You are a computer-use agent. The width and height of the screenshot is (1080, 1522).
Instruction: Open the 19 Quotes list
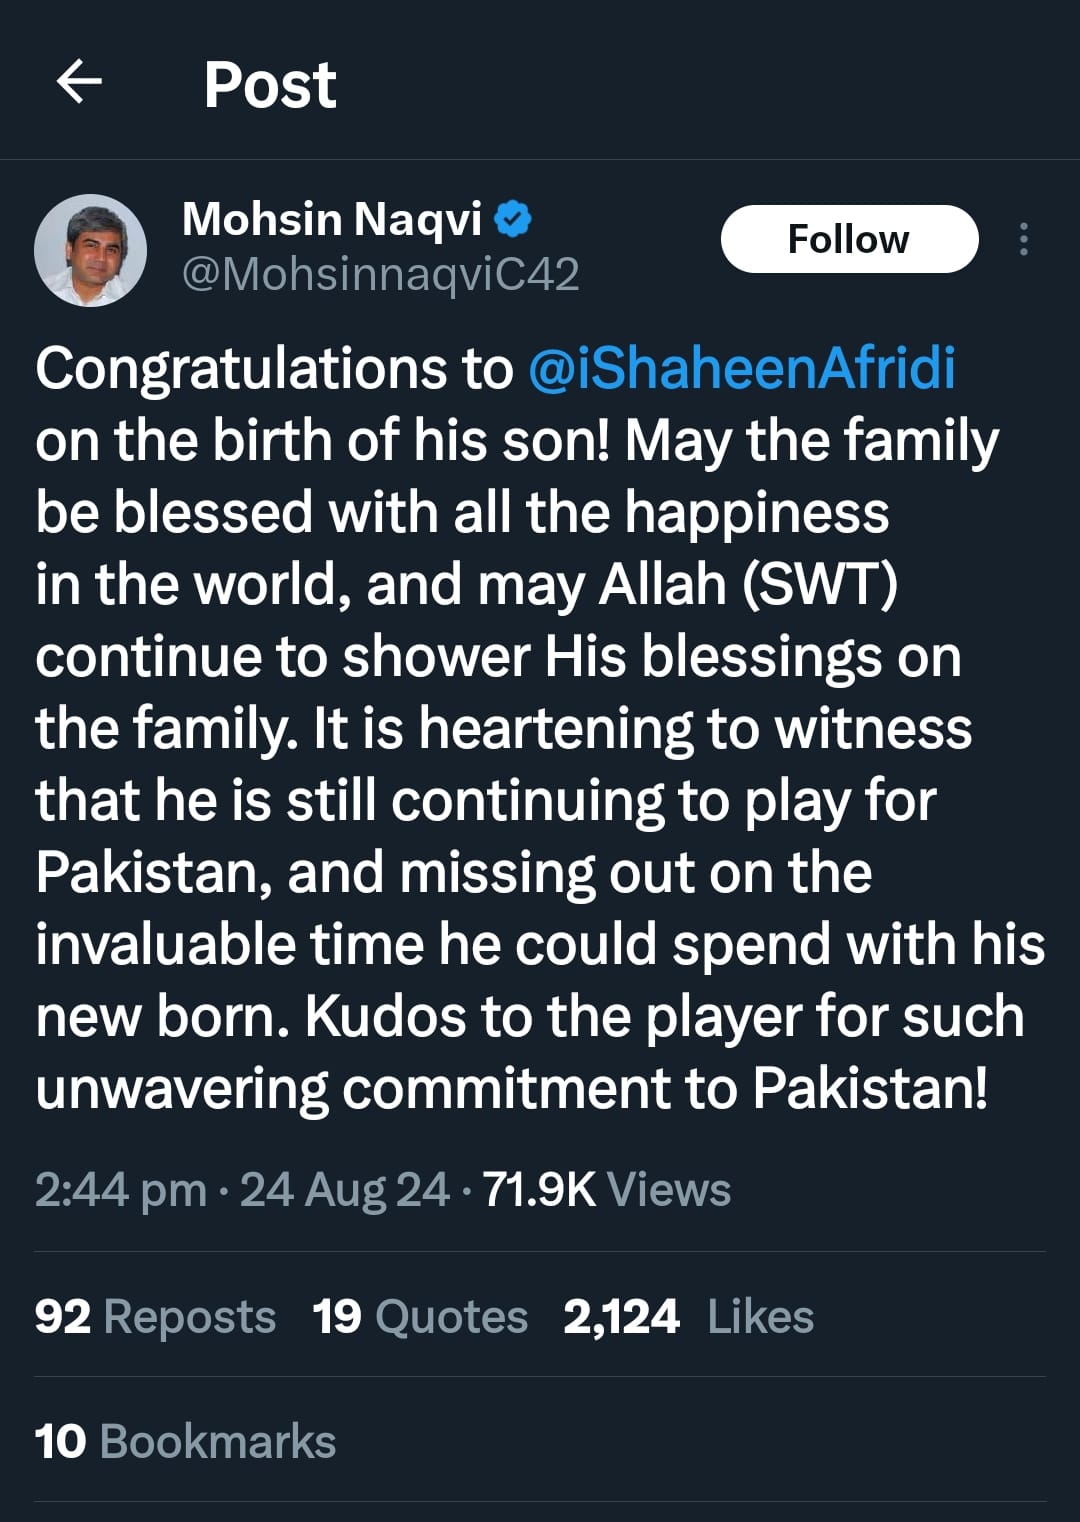pyautogui.click(x=420, y=1316)
